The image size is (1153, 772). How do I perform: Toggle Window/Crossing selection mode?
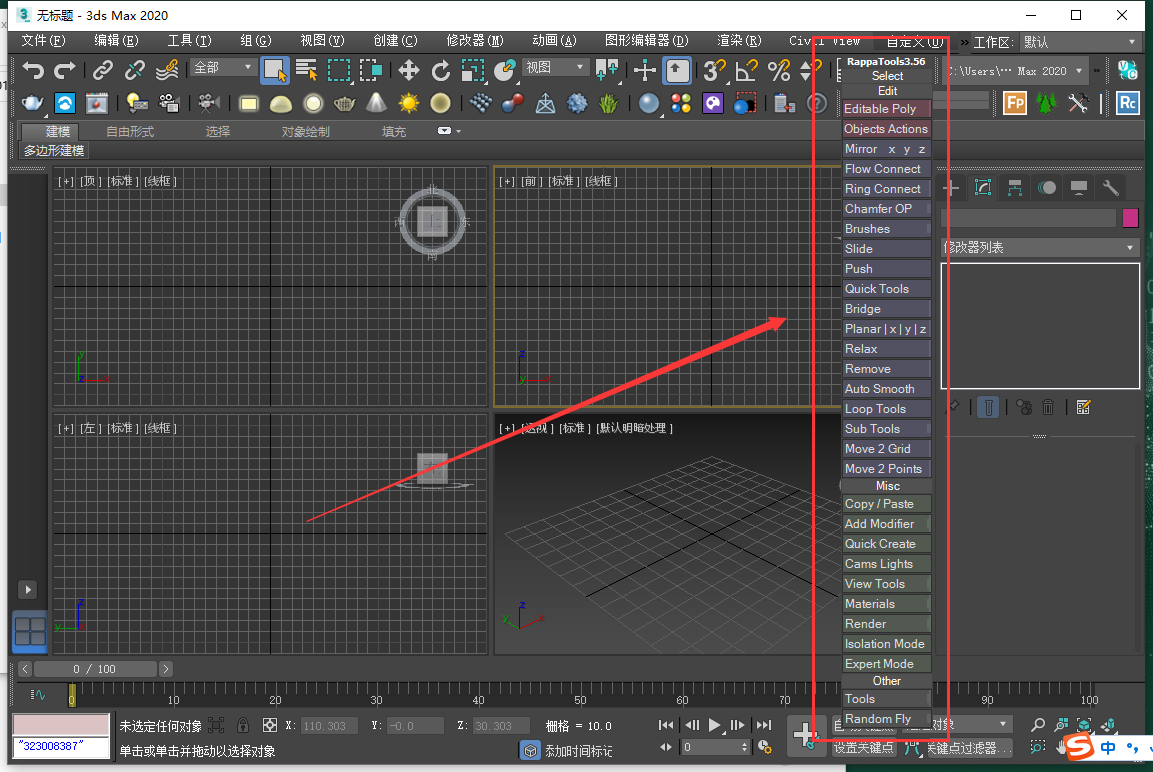[371, 71]
